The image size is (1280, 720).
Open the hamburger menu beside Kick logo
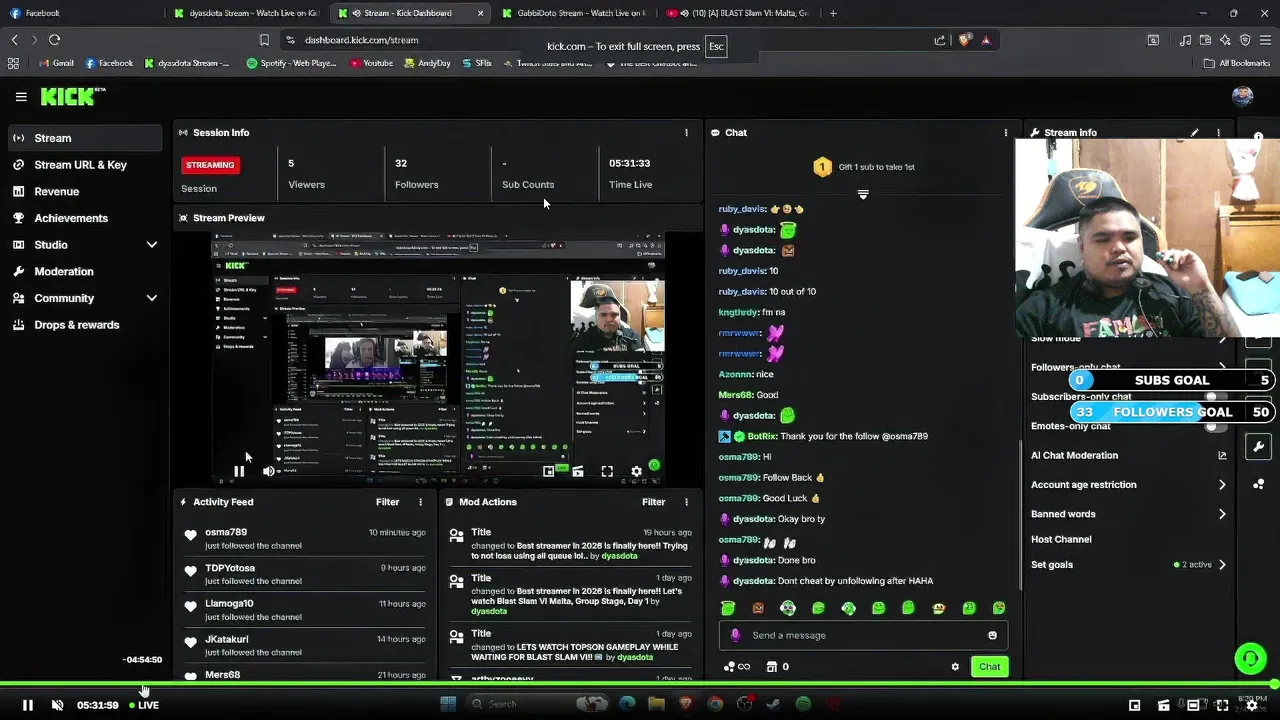click(21, 97)
